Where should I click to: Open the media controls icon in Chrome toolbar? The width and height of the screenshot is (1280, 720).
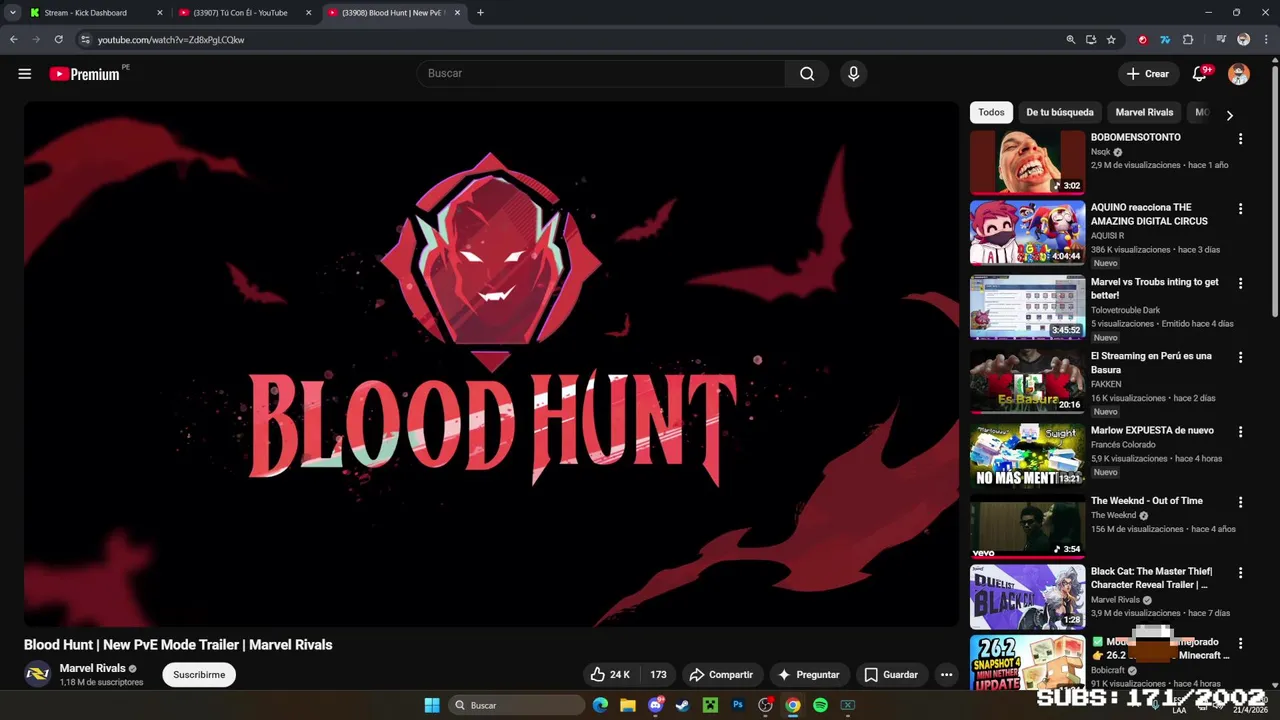1221,40
